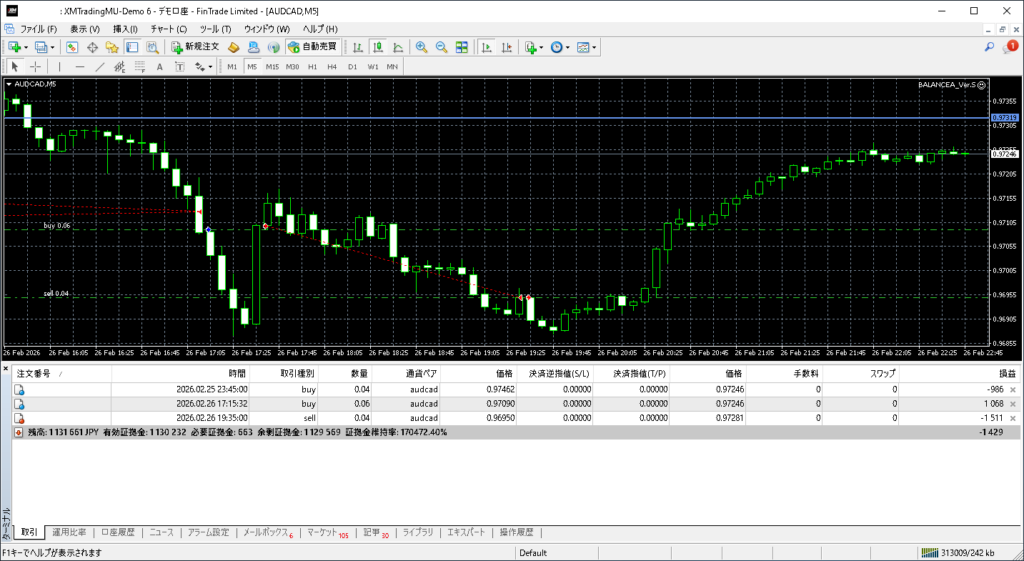Select the trendline drawing tool
The width and height of the screenshot is (1024, 561).
coord(100,67)
